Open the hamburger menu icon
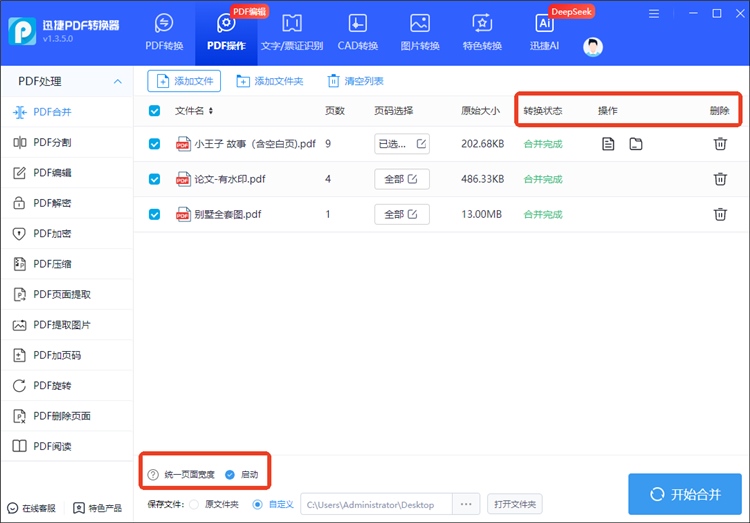The width and height of the screenshot is (750, 523). pos(654,14)
